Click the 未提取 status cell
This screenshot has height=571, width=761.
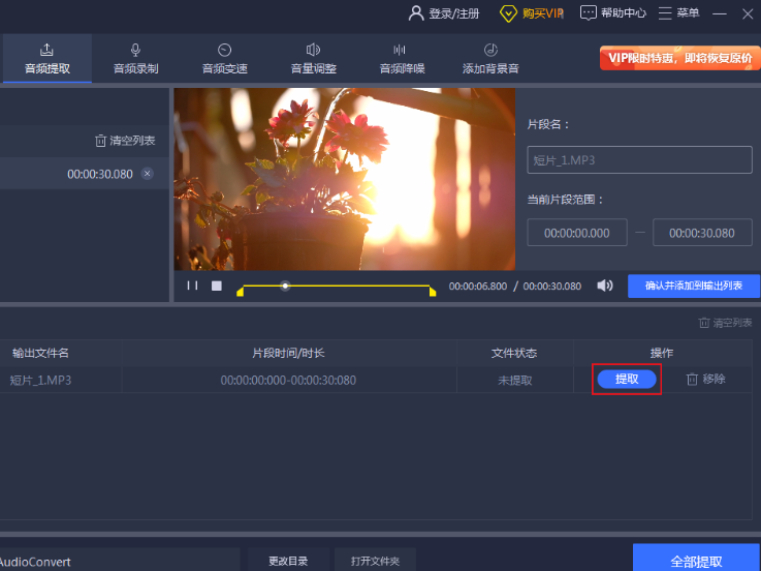tap(515, 380)
